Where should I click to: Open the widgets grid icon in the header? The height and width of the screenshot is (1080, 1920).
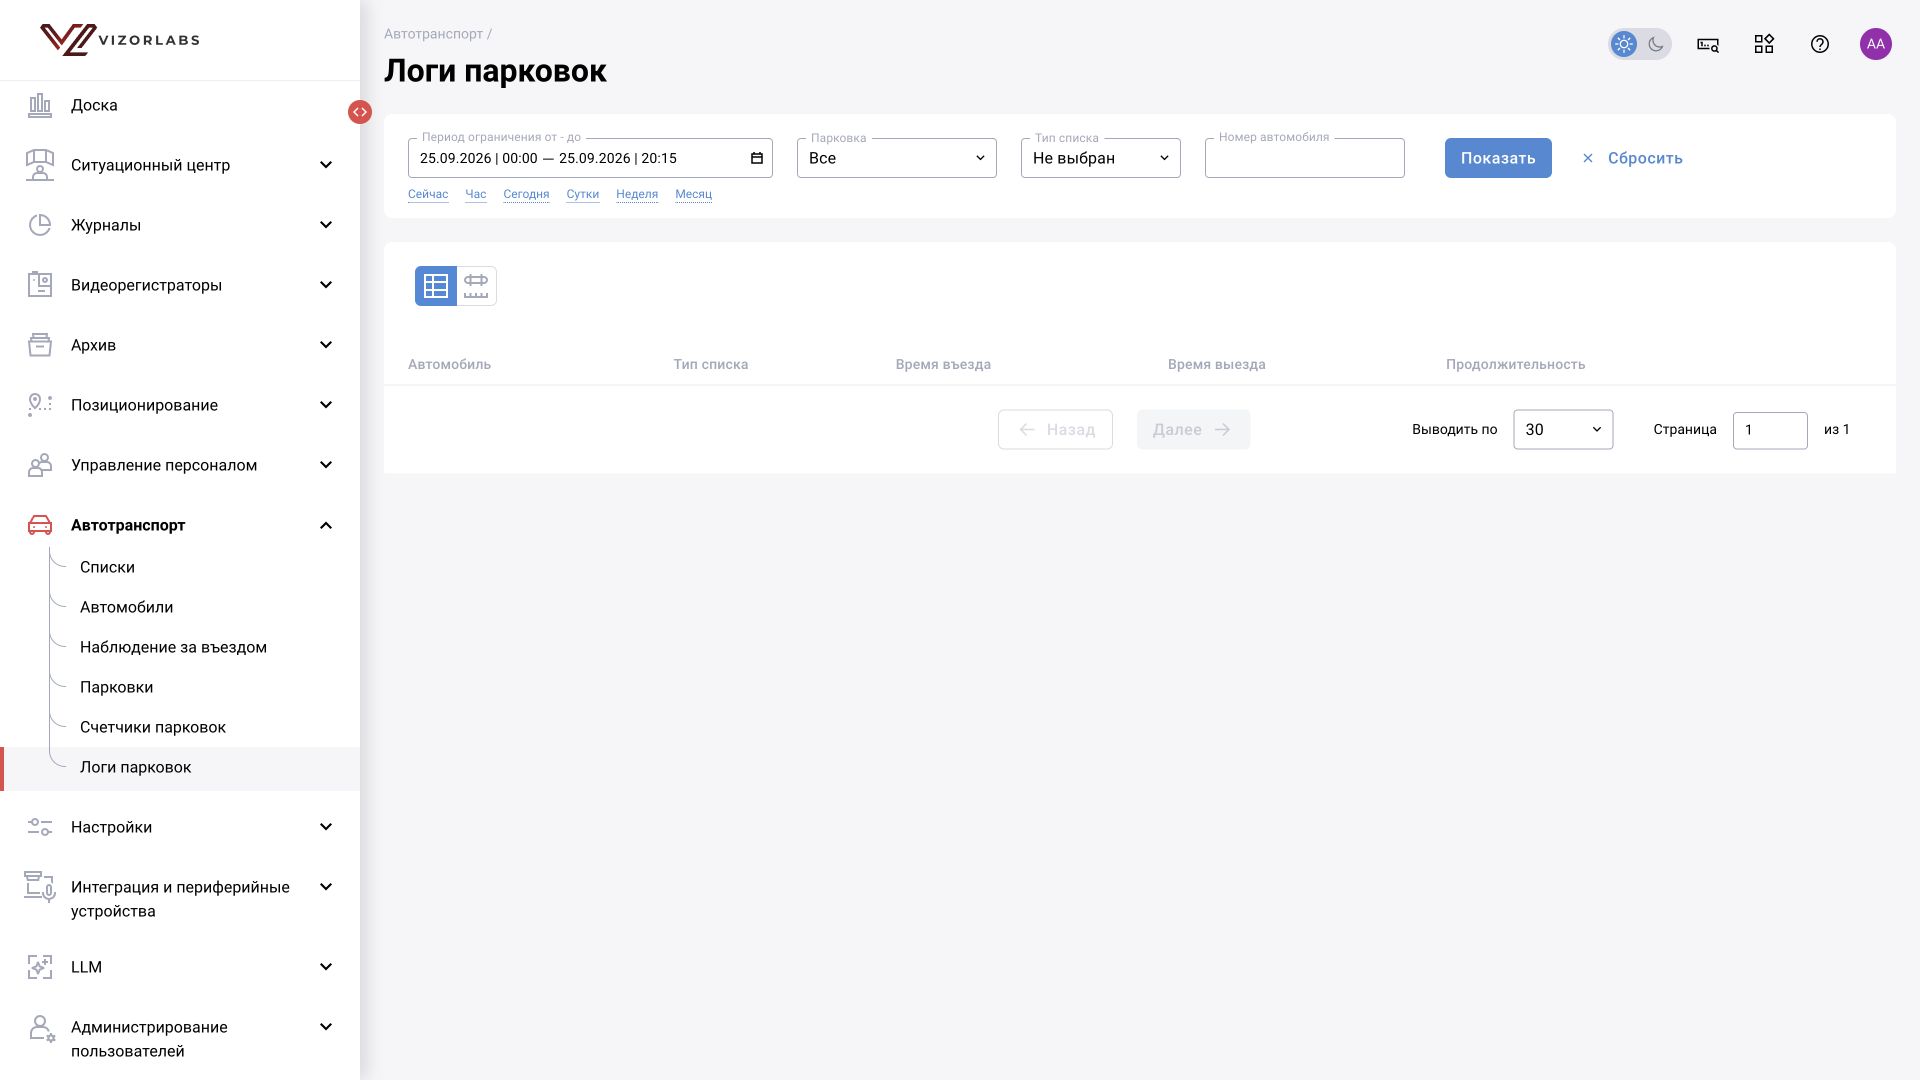coord(1764,44)
